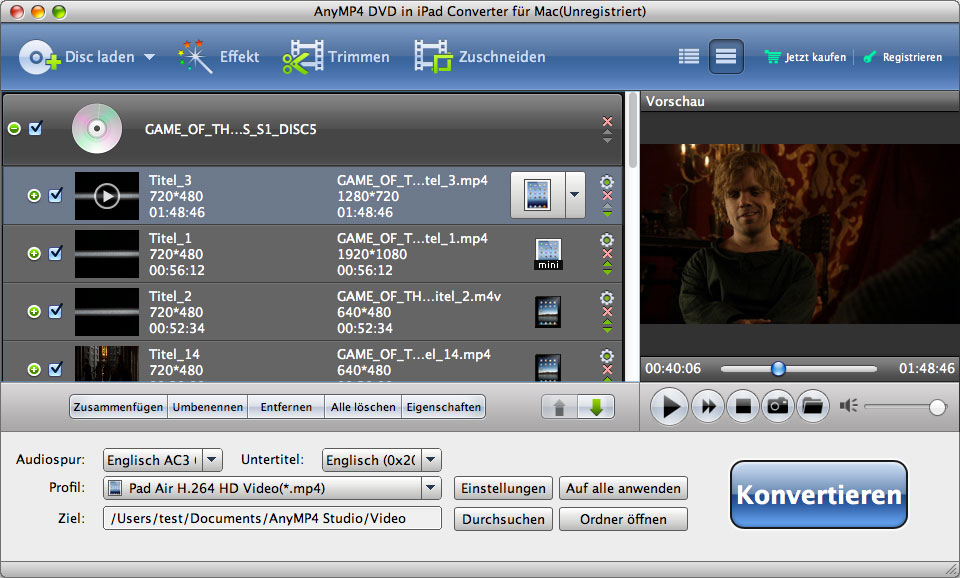
Task: Open settings gear for Titel_3
Action: 607,182
